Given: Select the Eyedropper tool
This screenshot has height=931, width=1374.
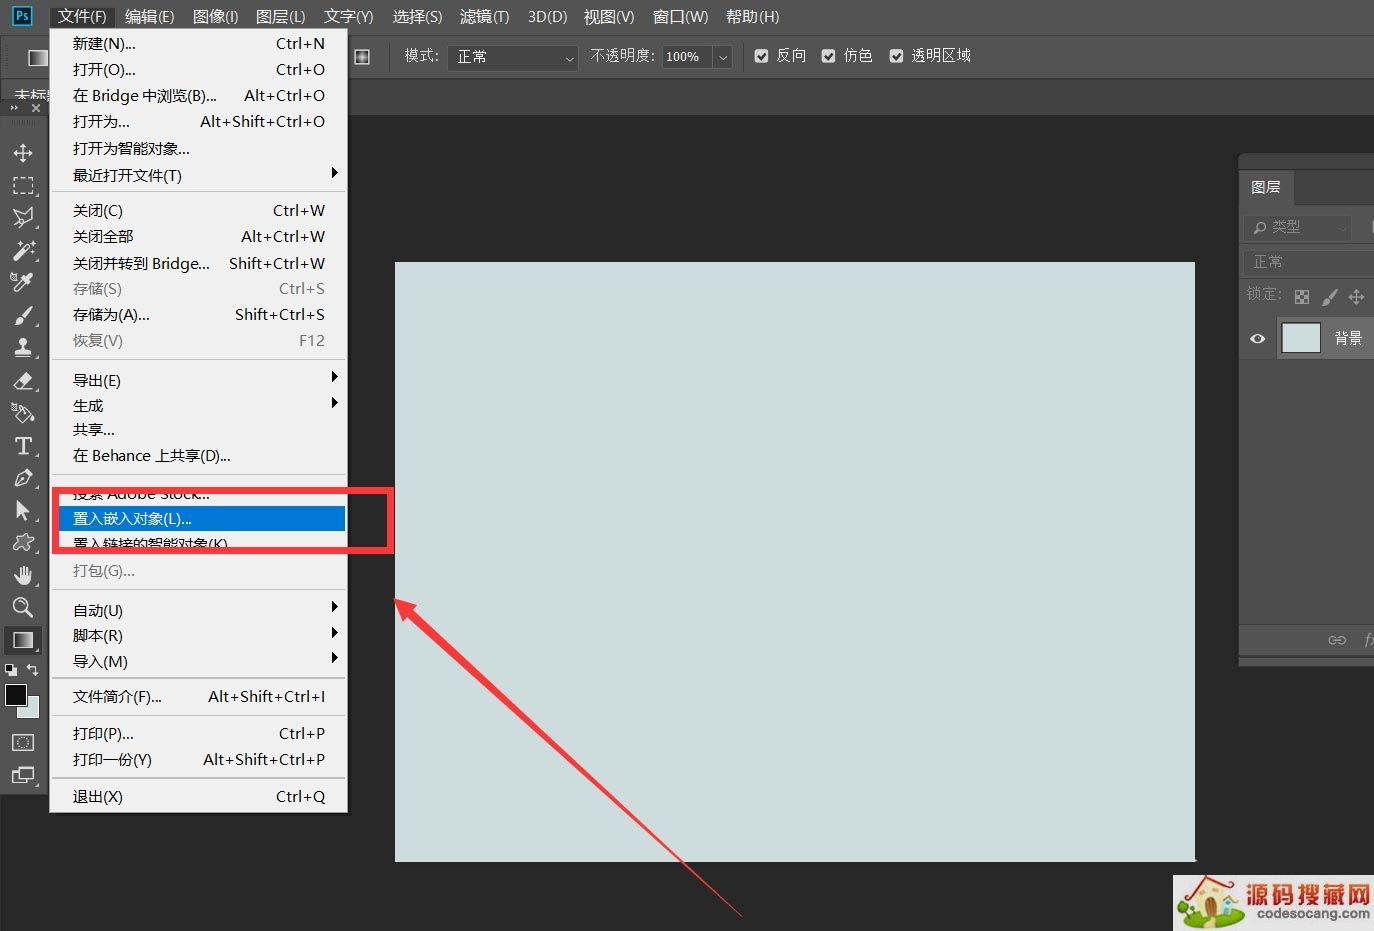Looking at the screenshot, I should (x=23, y=283).
